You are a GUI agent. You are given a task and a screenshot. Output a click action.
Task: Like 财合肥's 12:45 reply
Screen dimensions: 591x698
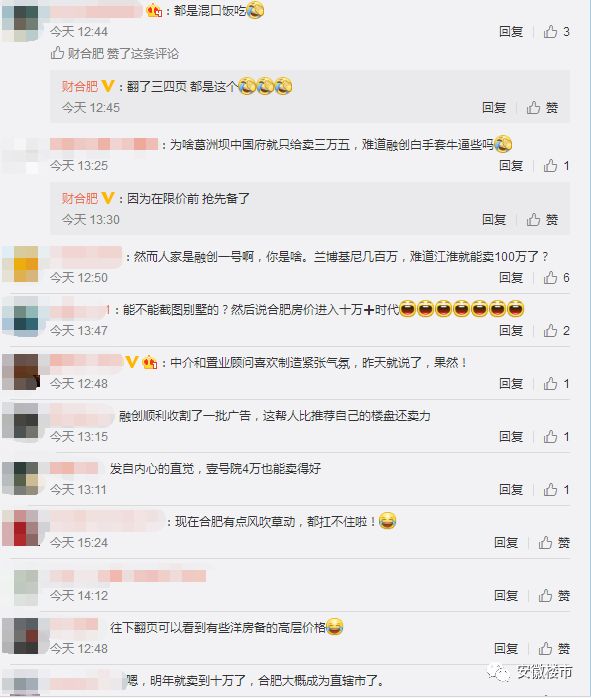tap(542, 107)
